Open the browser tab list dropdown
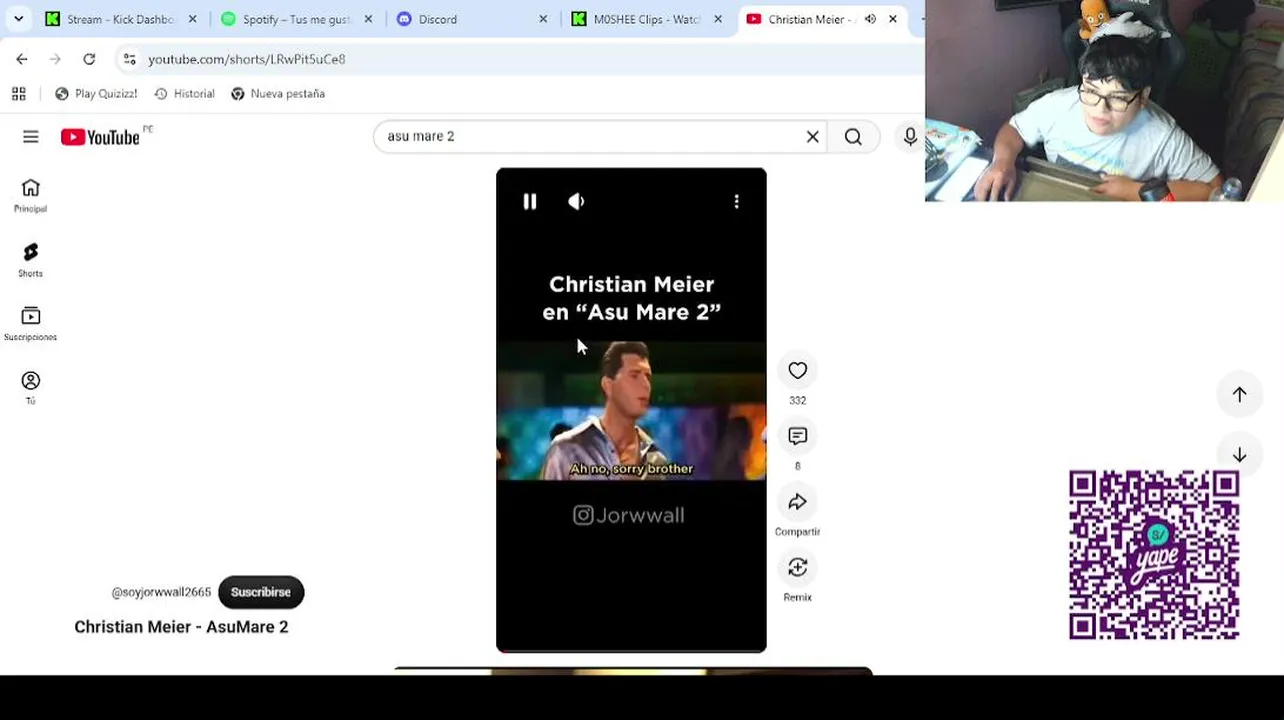Viewport: 1284px width, 720px height. (x=18, y=19)
